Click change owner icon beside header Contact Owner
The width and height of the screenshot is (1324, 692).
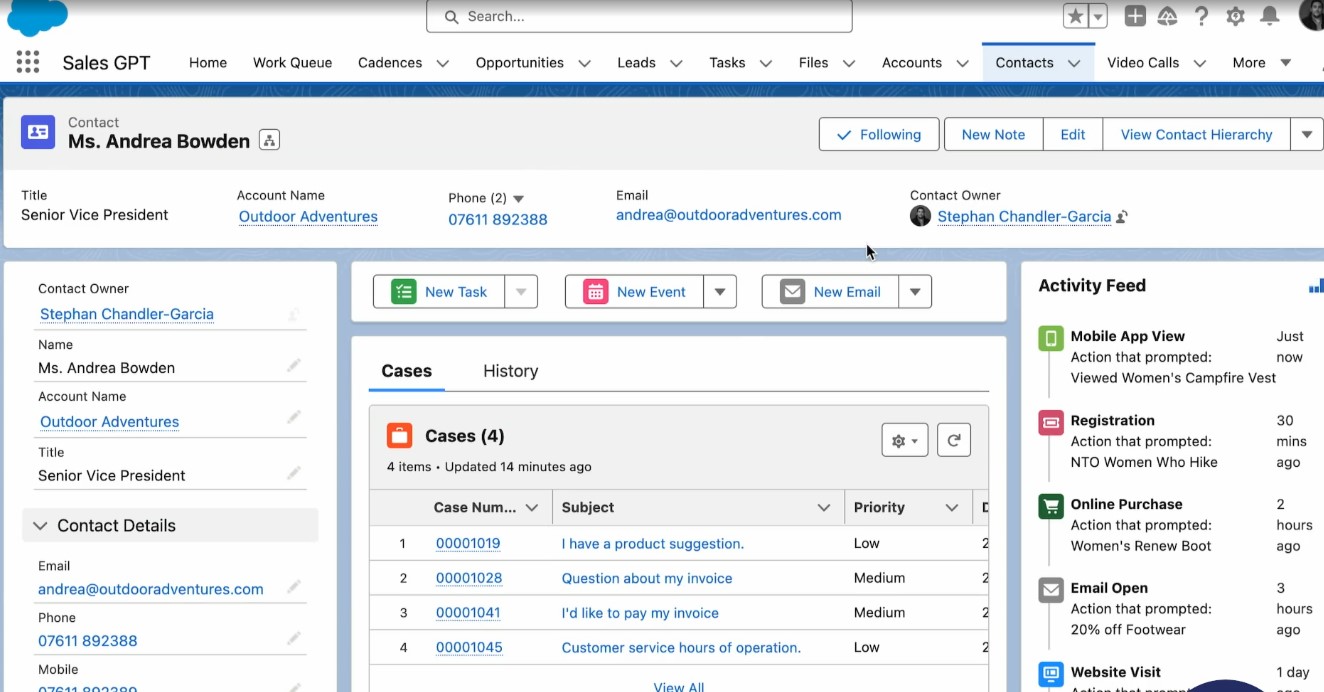point(1122,217)
